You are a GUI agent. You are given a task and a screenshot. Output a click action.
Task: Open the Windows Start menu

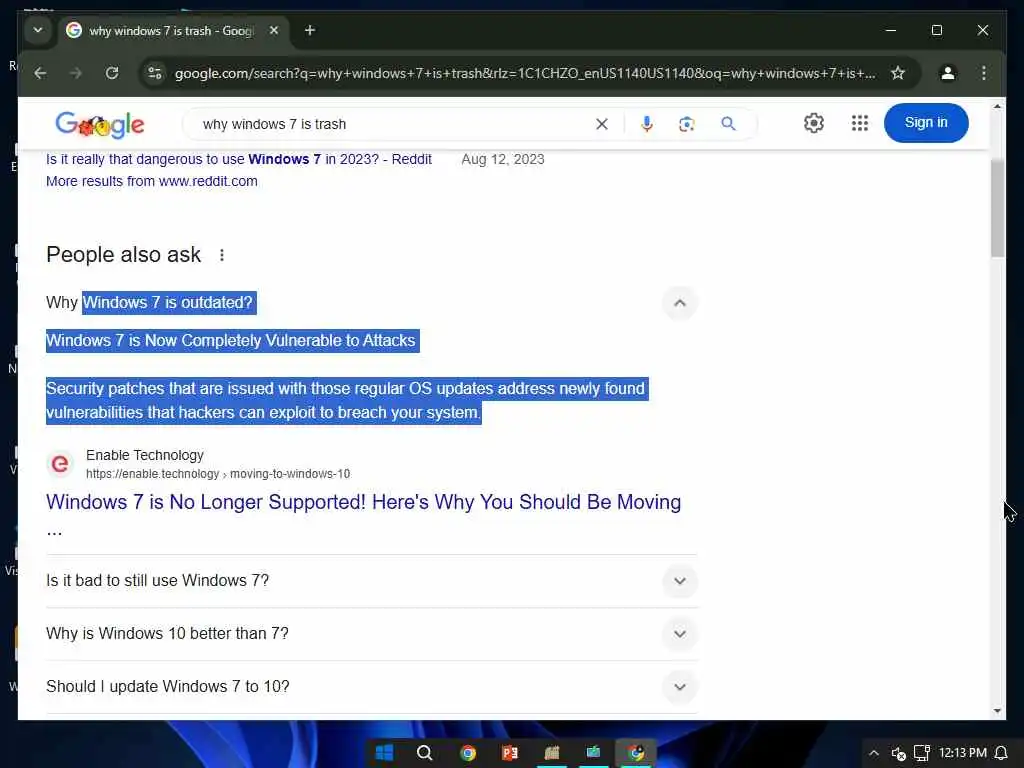384,753
